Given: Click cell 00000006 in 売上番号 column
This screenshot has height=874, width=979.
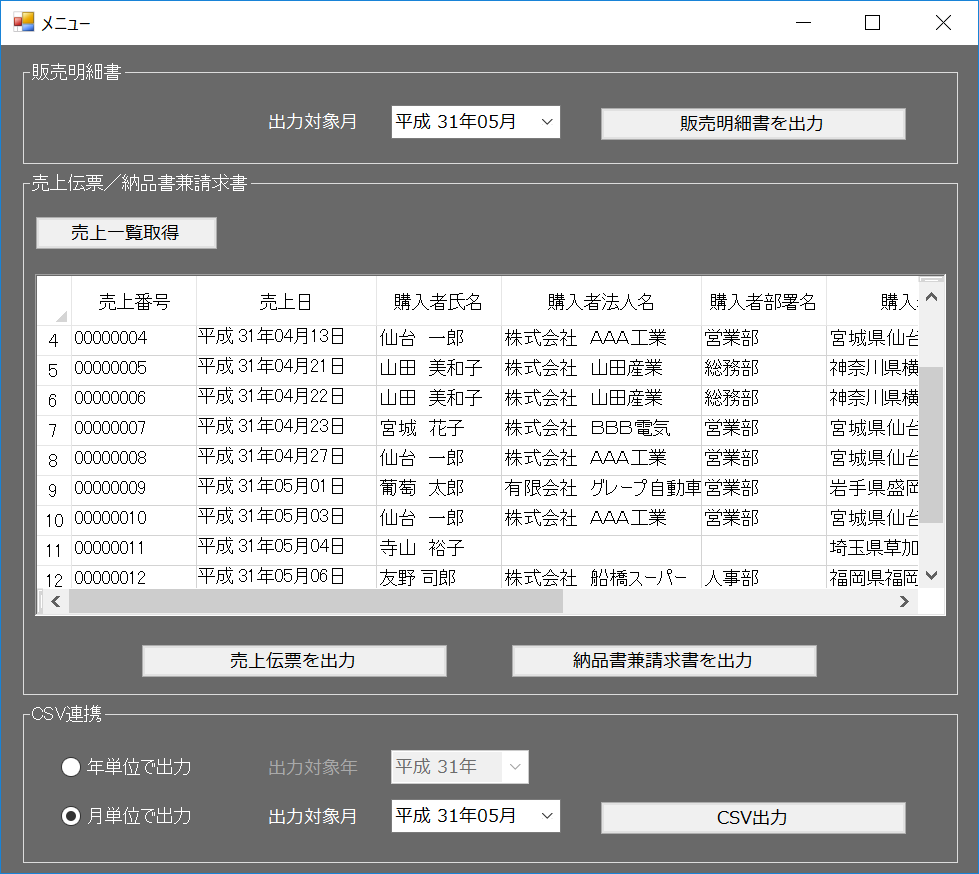Looking at the screenshot, I should (x=134, y=400).
